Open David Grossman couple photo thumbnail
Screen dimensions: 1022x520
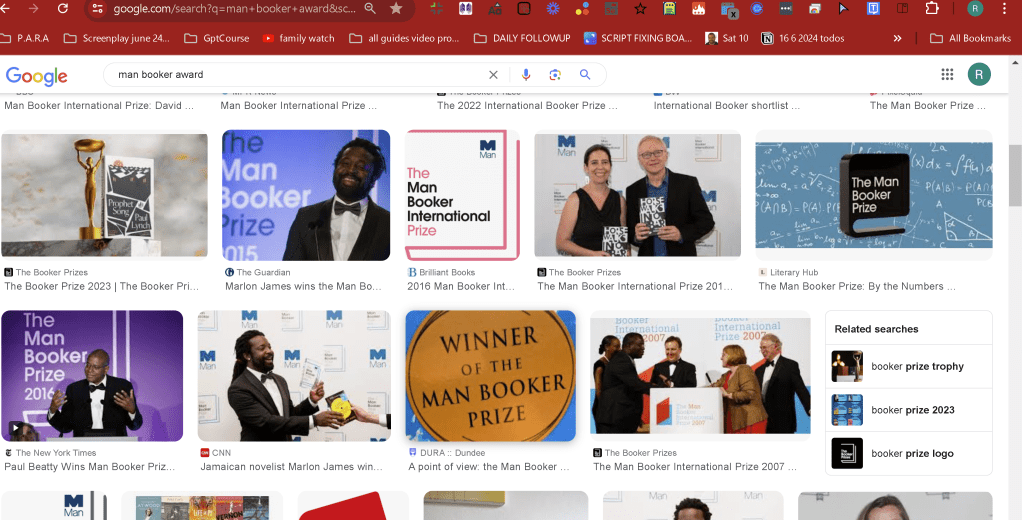(637, 195)
